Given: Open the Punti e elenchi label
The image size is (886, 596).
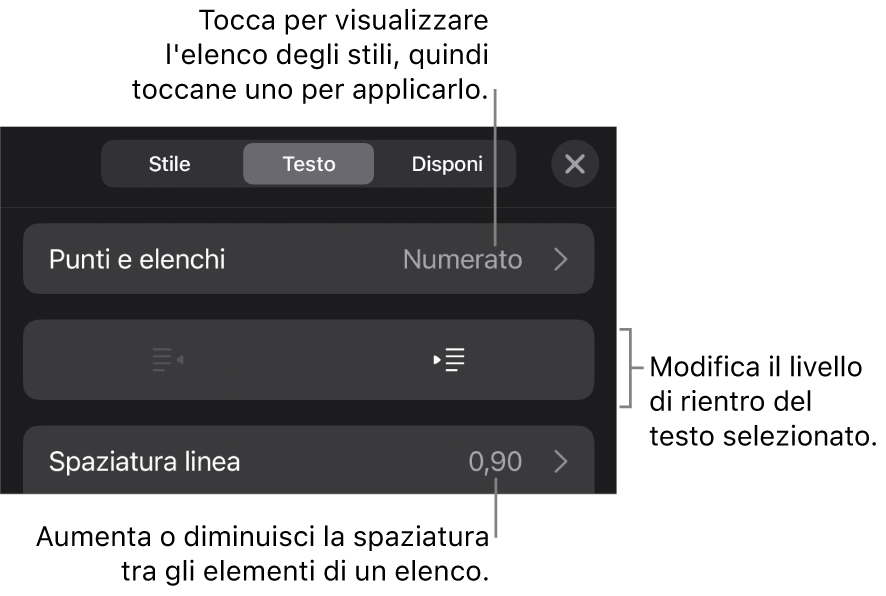Looking at the screenshot, I should tap(137, 260).
